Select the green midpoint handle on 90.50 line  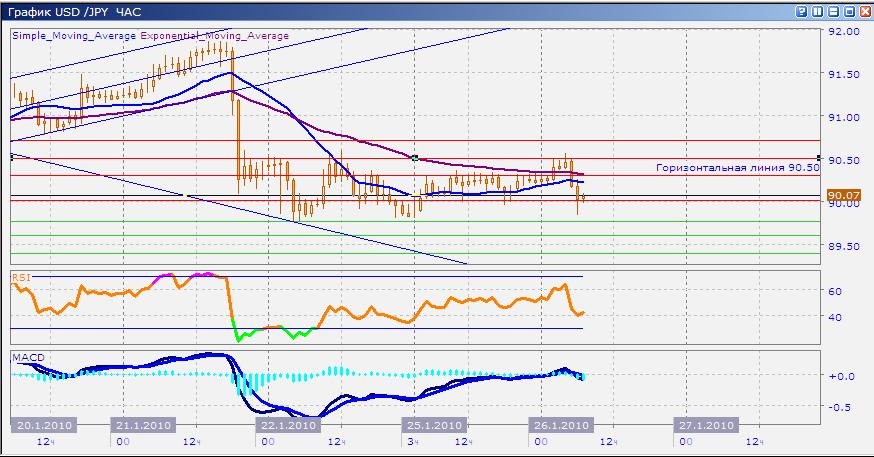click(x=415, y=158)
